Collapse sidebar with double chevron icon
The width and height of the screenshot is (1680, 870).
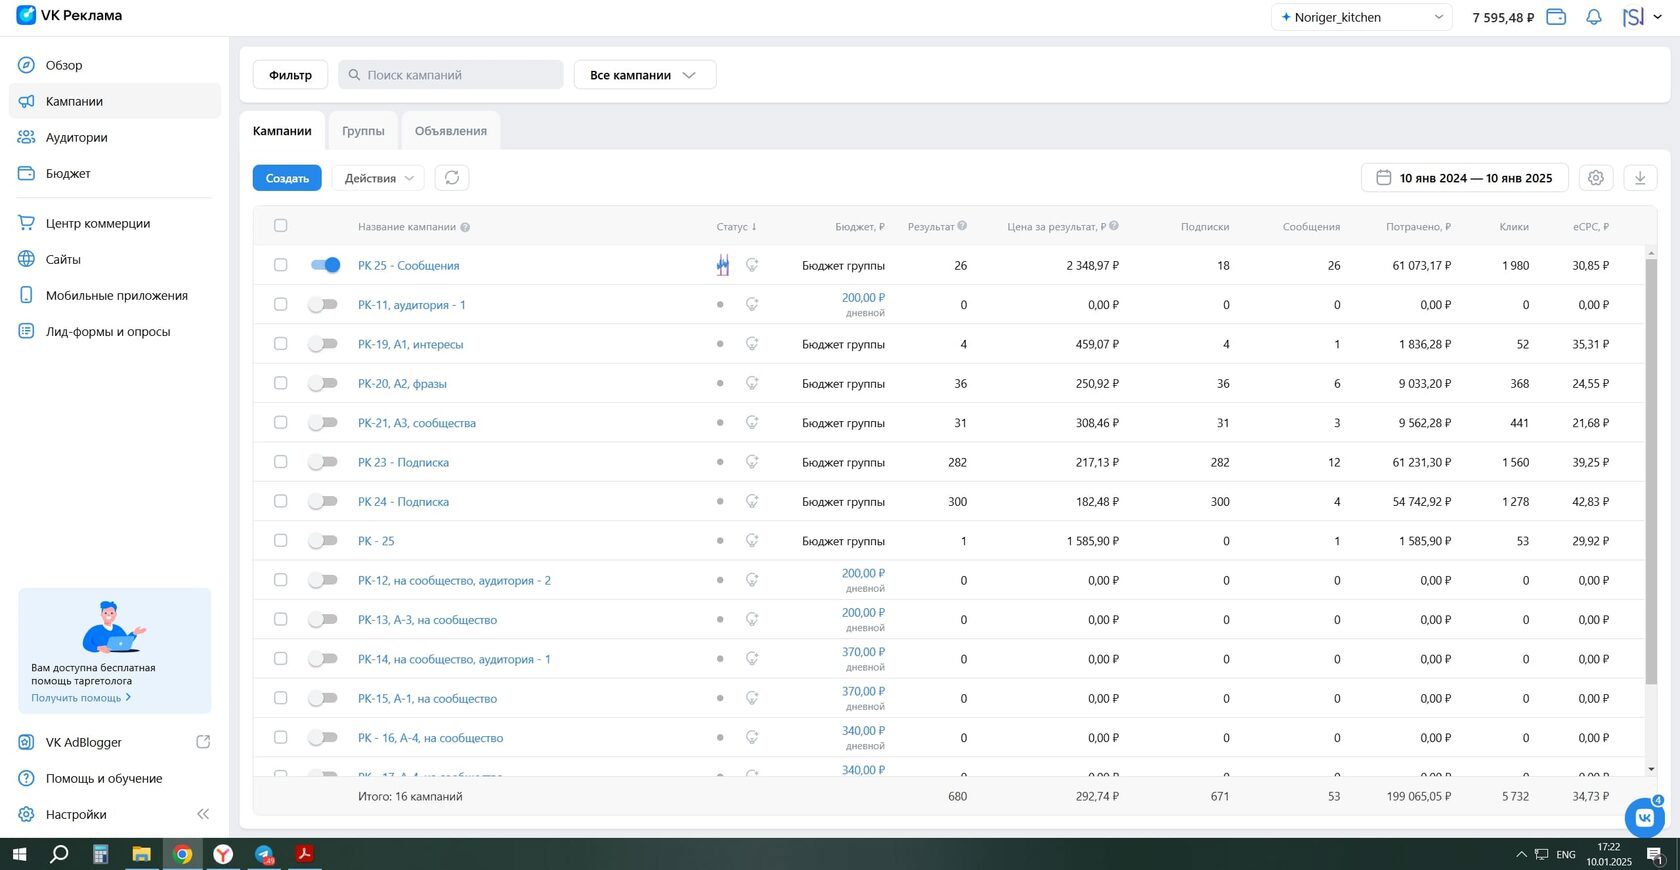tap(203, 814)
